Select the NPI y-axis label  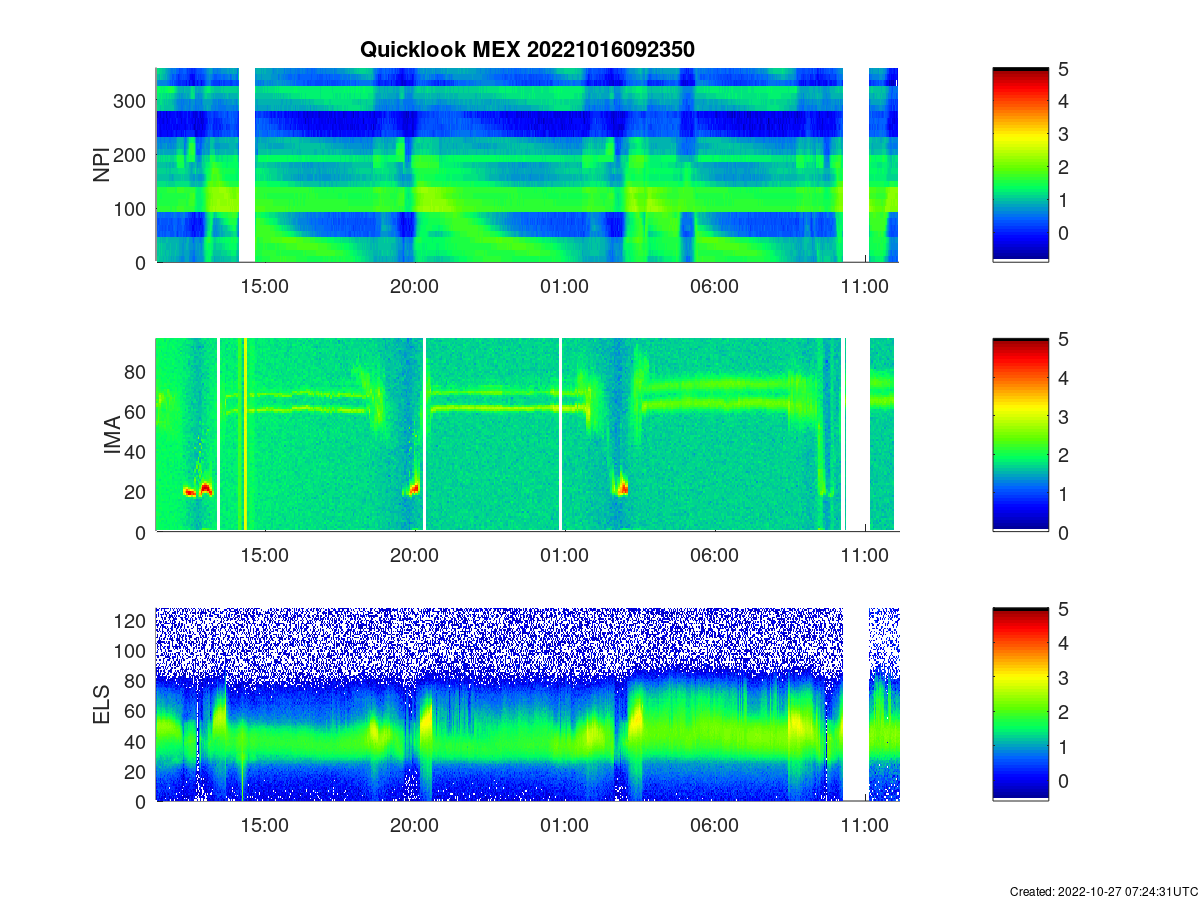(x=102, y=165)
